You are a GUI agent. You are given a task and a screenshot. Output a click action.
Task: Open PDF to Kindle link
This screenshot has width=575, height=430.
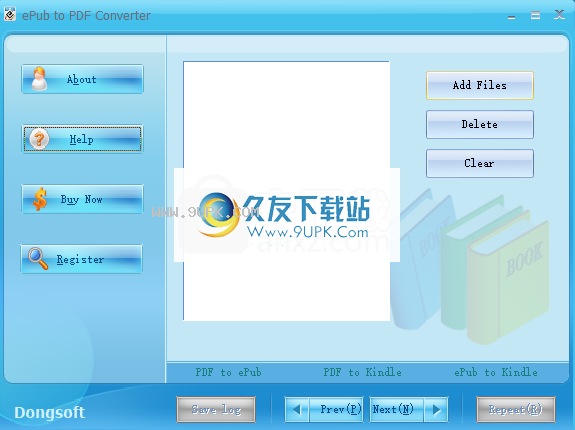click(362, 372)
